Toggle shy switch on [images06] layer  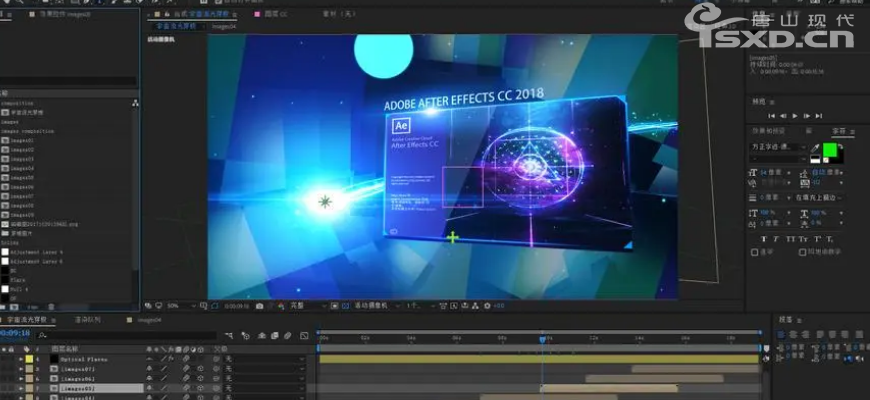149,378
